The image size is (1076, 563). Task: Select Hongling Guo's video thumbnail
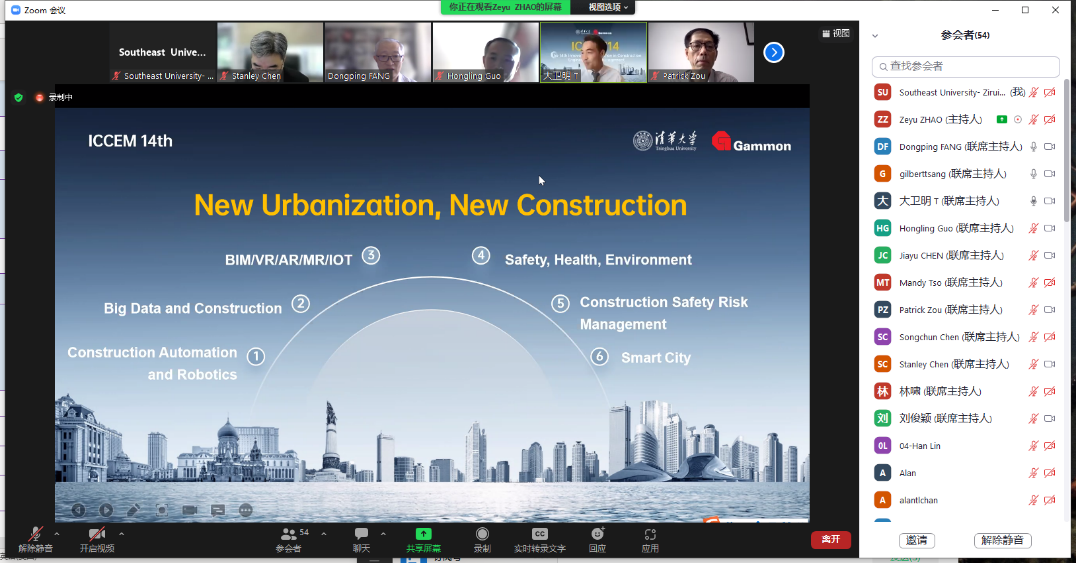click(x=485, y=52)
